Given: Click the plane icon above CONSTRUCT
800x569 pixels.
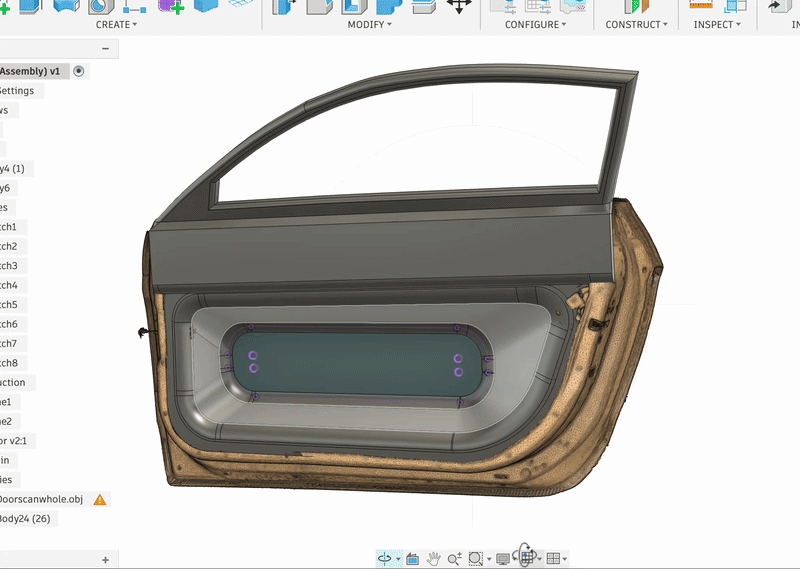Looking at the screenshot, I should pyautogui.click(x=636, y=6).
